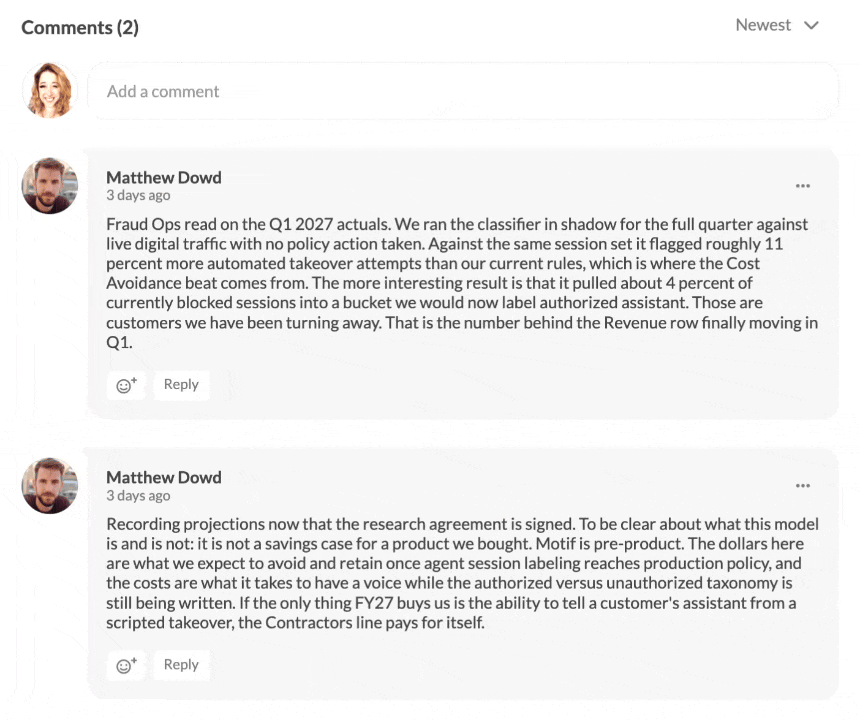
Task: Click your own profile avatar beside the comment box
Action: point(50,90)
